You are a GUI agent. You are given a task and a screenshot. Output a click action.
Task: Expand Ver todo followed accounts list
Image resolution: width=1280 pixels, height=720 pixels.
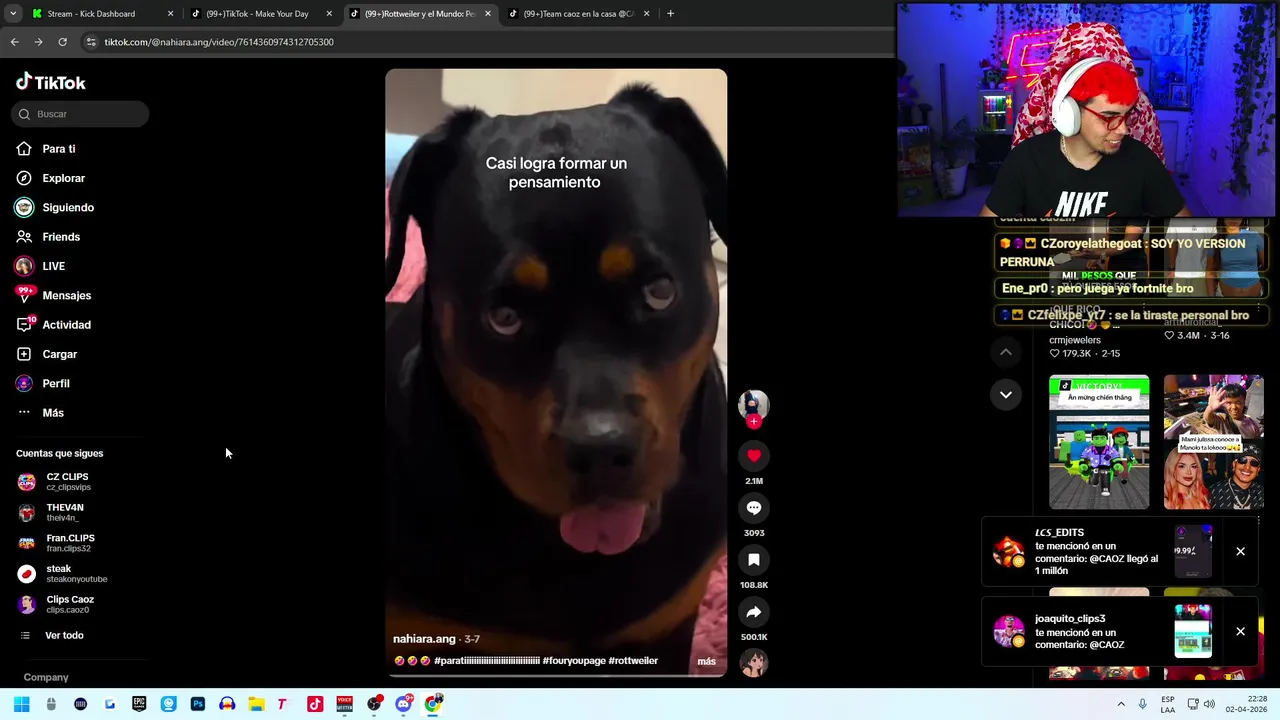64,635
